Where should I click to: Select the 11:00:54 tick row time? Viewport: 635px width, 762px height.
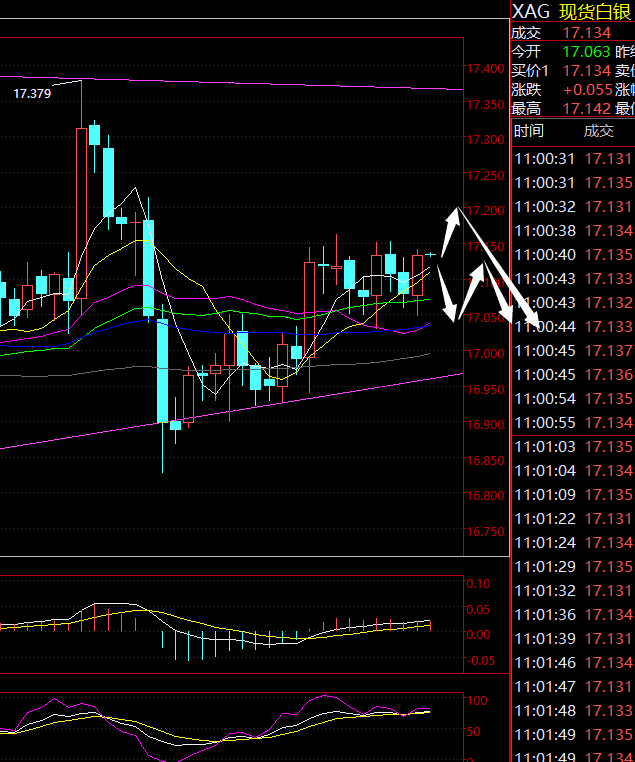pyautogui.click(x=544, y=398)
